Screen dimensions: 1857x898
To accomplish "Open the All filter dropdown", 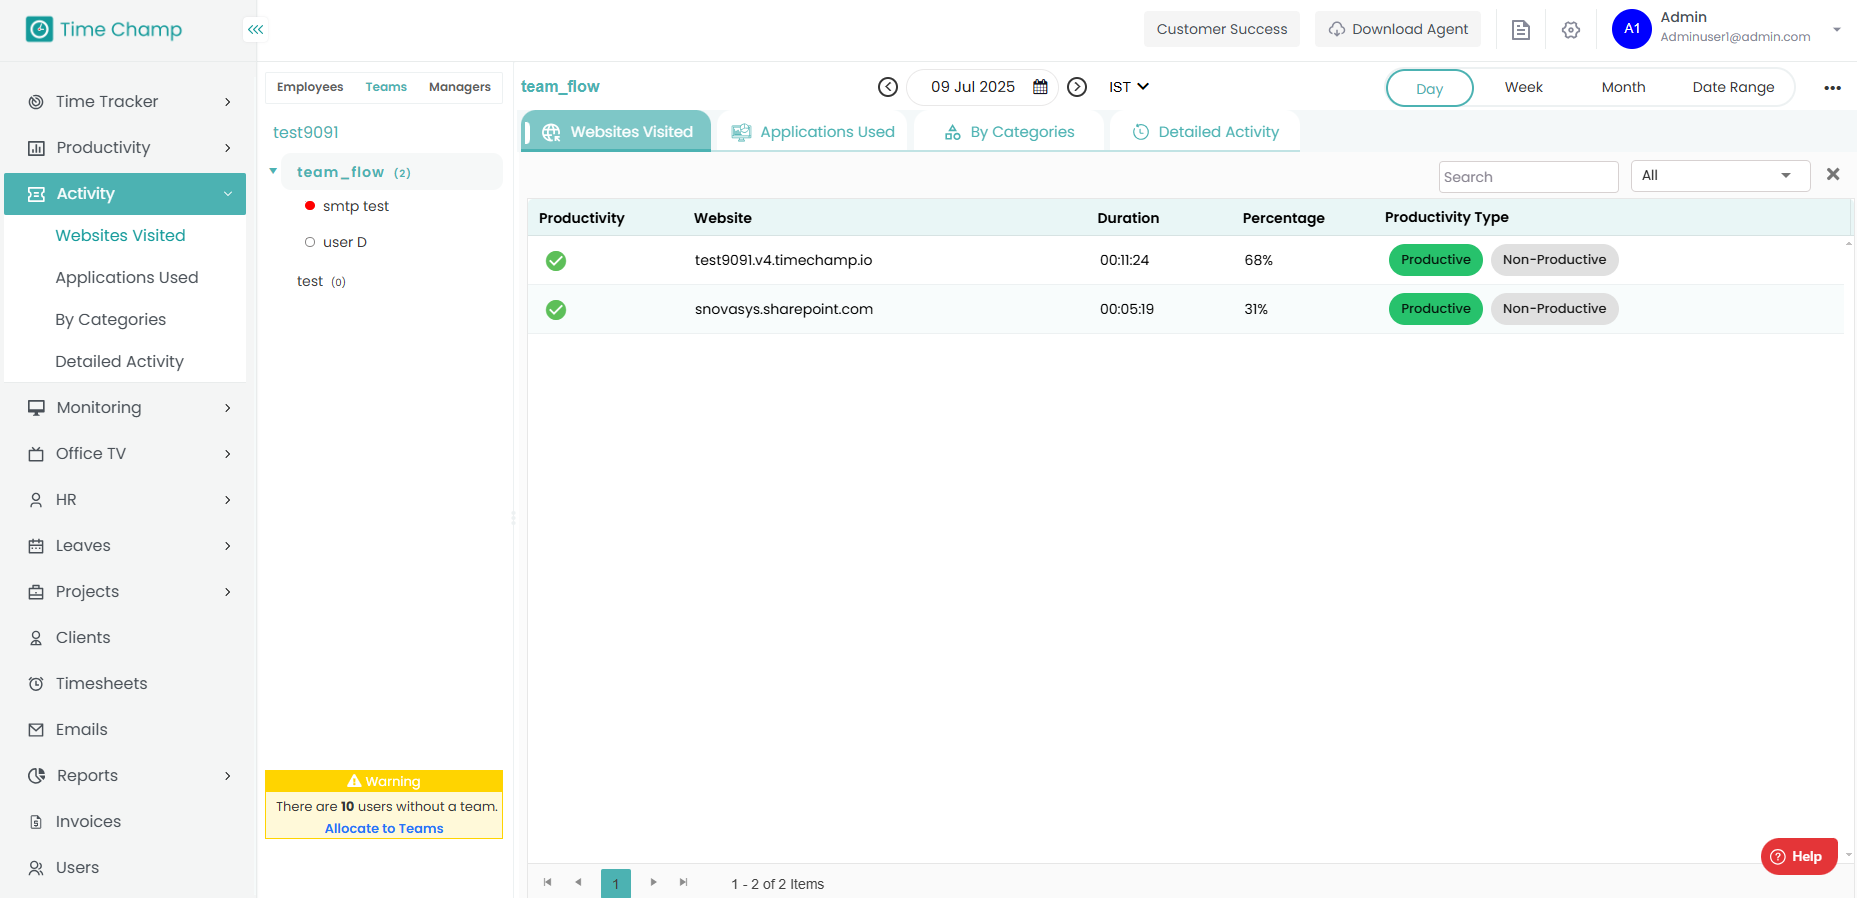I will 1719,176.
